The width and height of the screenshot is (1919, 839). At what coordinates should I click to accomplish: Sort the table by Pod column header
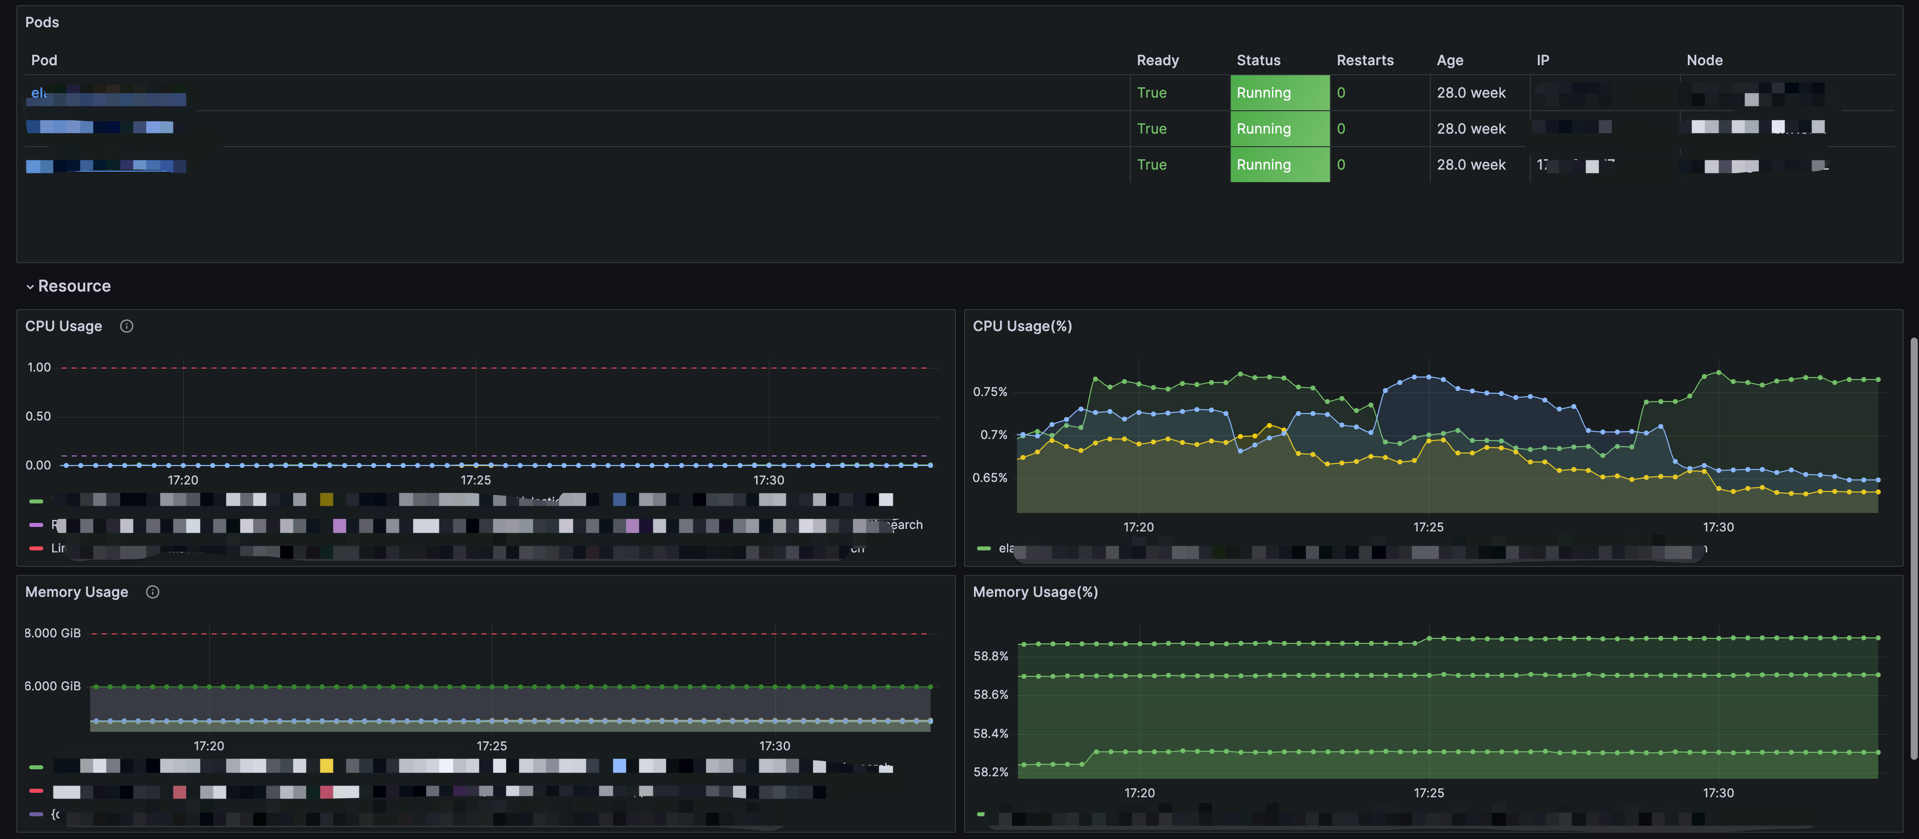coord(44,60)
